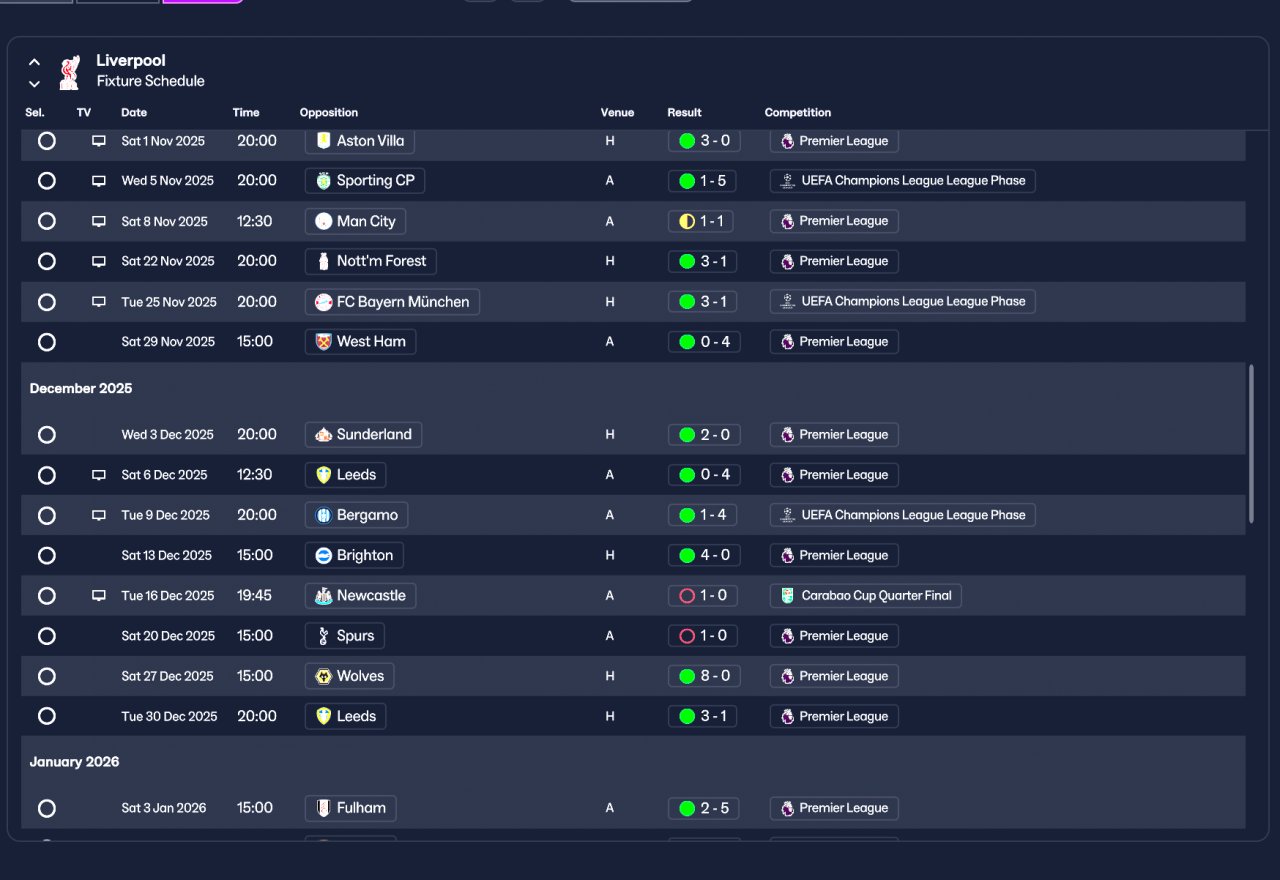Open the 3 - 0 result against Aston Villa
The image size is (1280, 880).
pyautogui.click(x=704, y=141)
